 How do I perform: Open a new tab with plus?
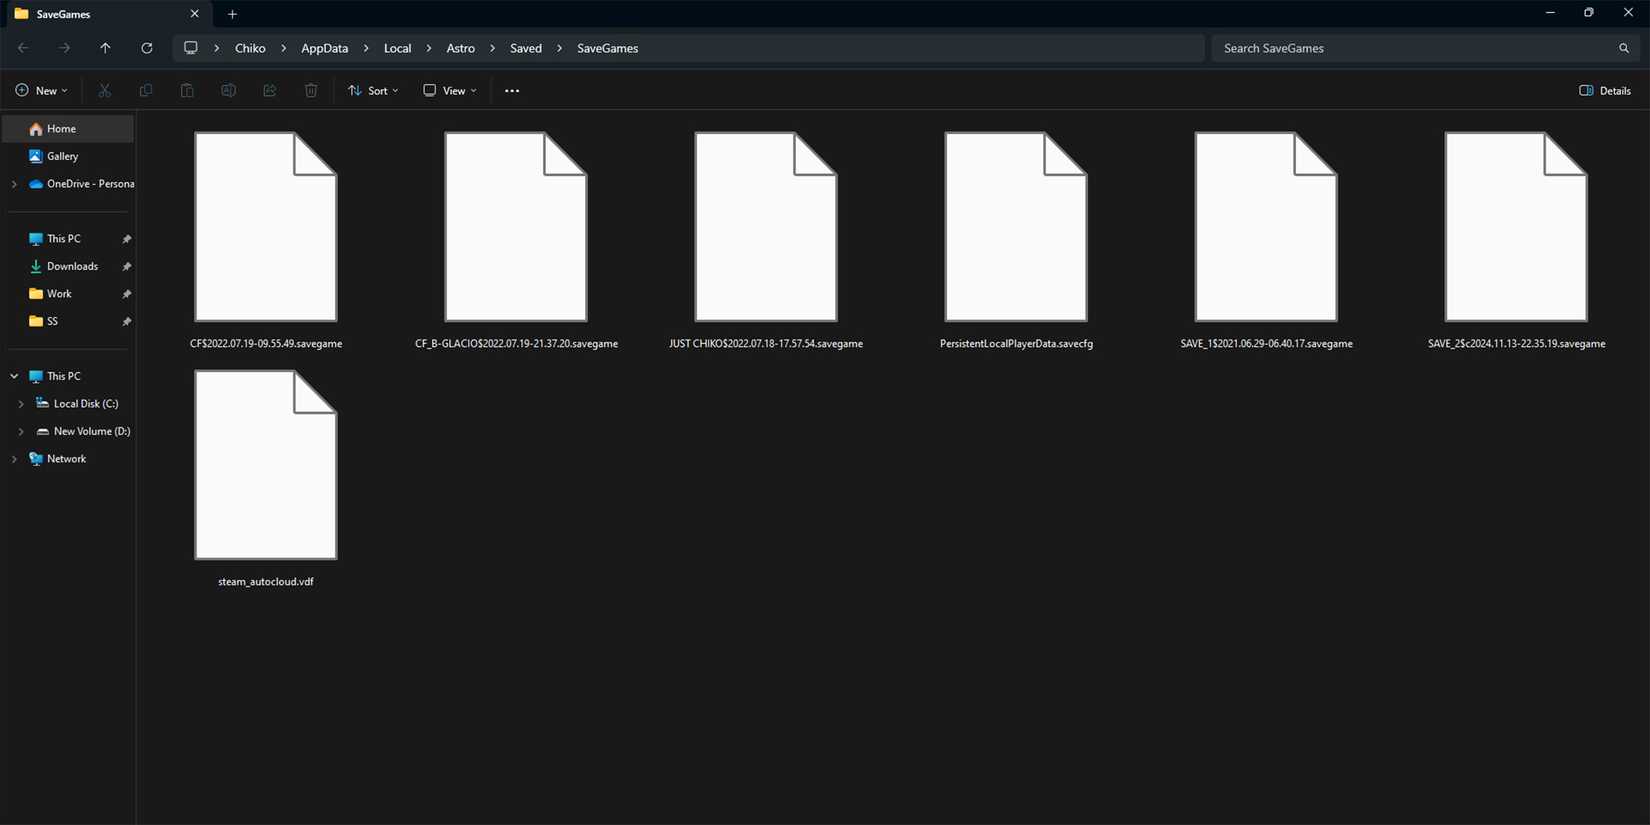(x=232, y=14)
